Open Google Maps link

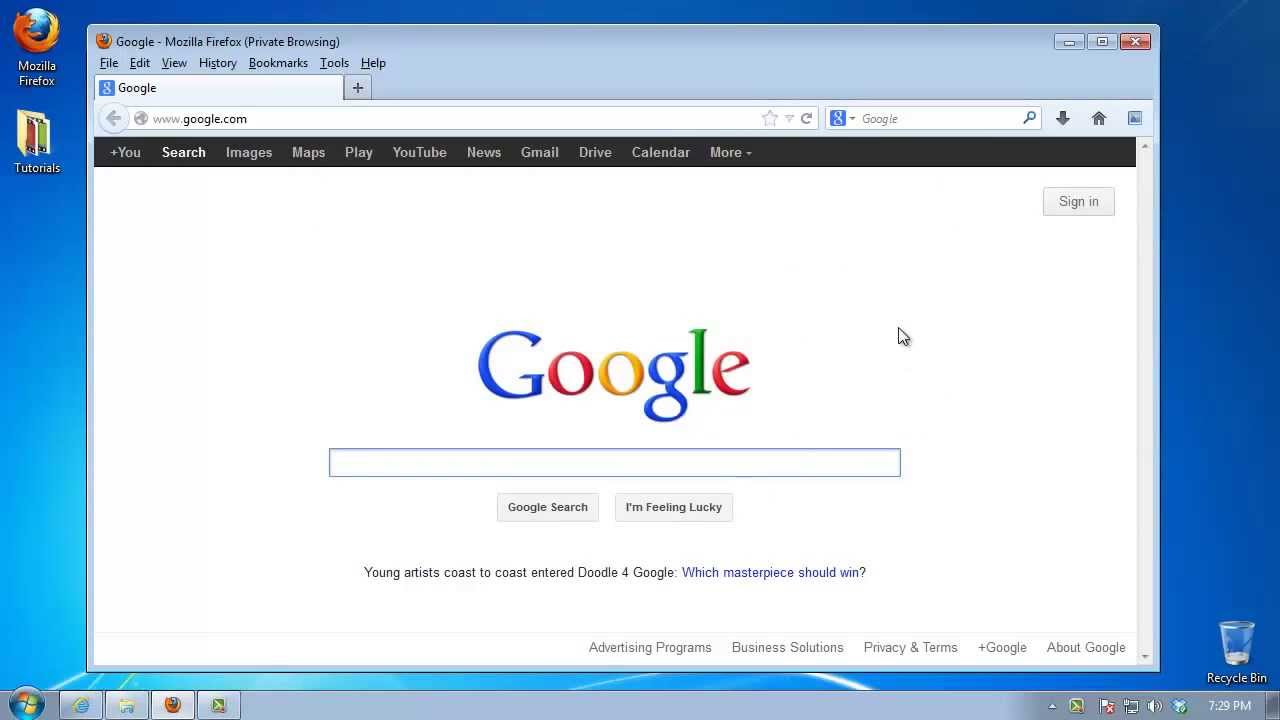tap(308, 152)
